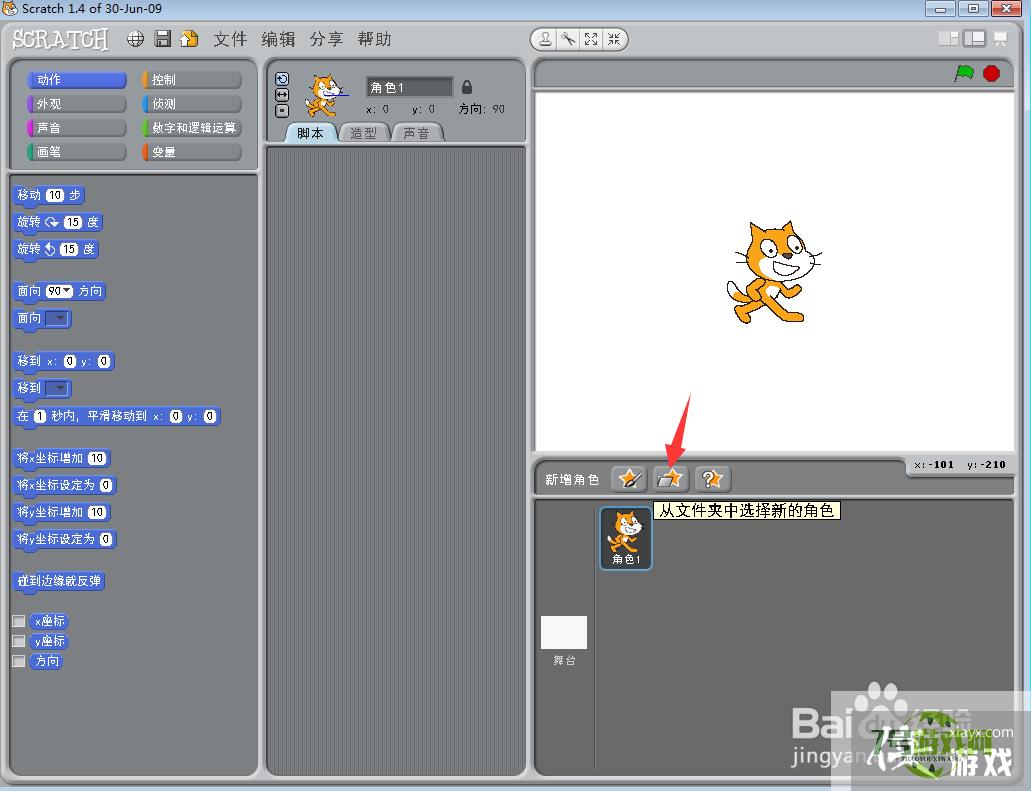This screenshot has width=1031, height=791.
Task: Switch to small stage view mode
Action: [x=949, y=39]
